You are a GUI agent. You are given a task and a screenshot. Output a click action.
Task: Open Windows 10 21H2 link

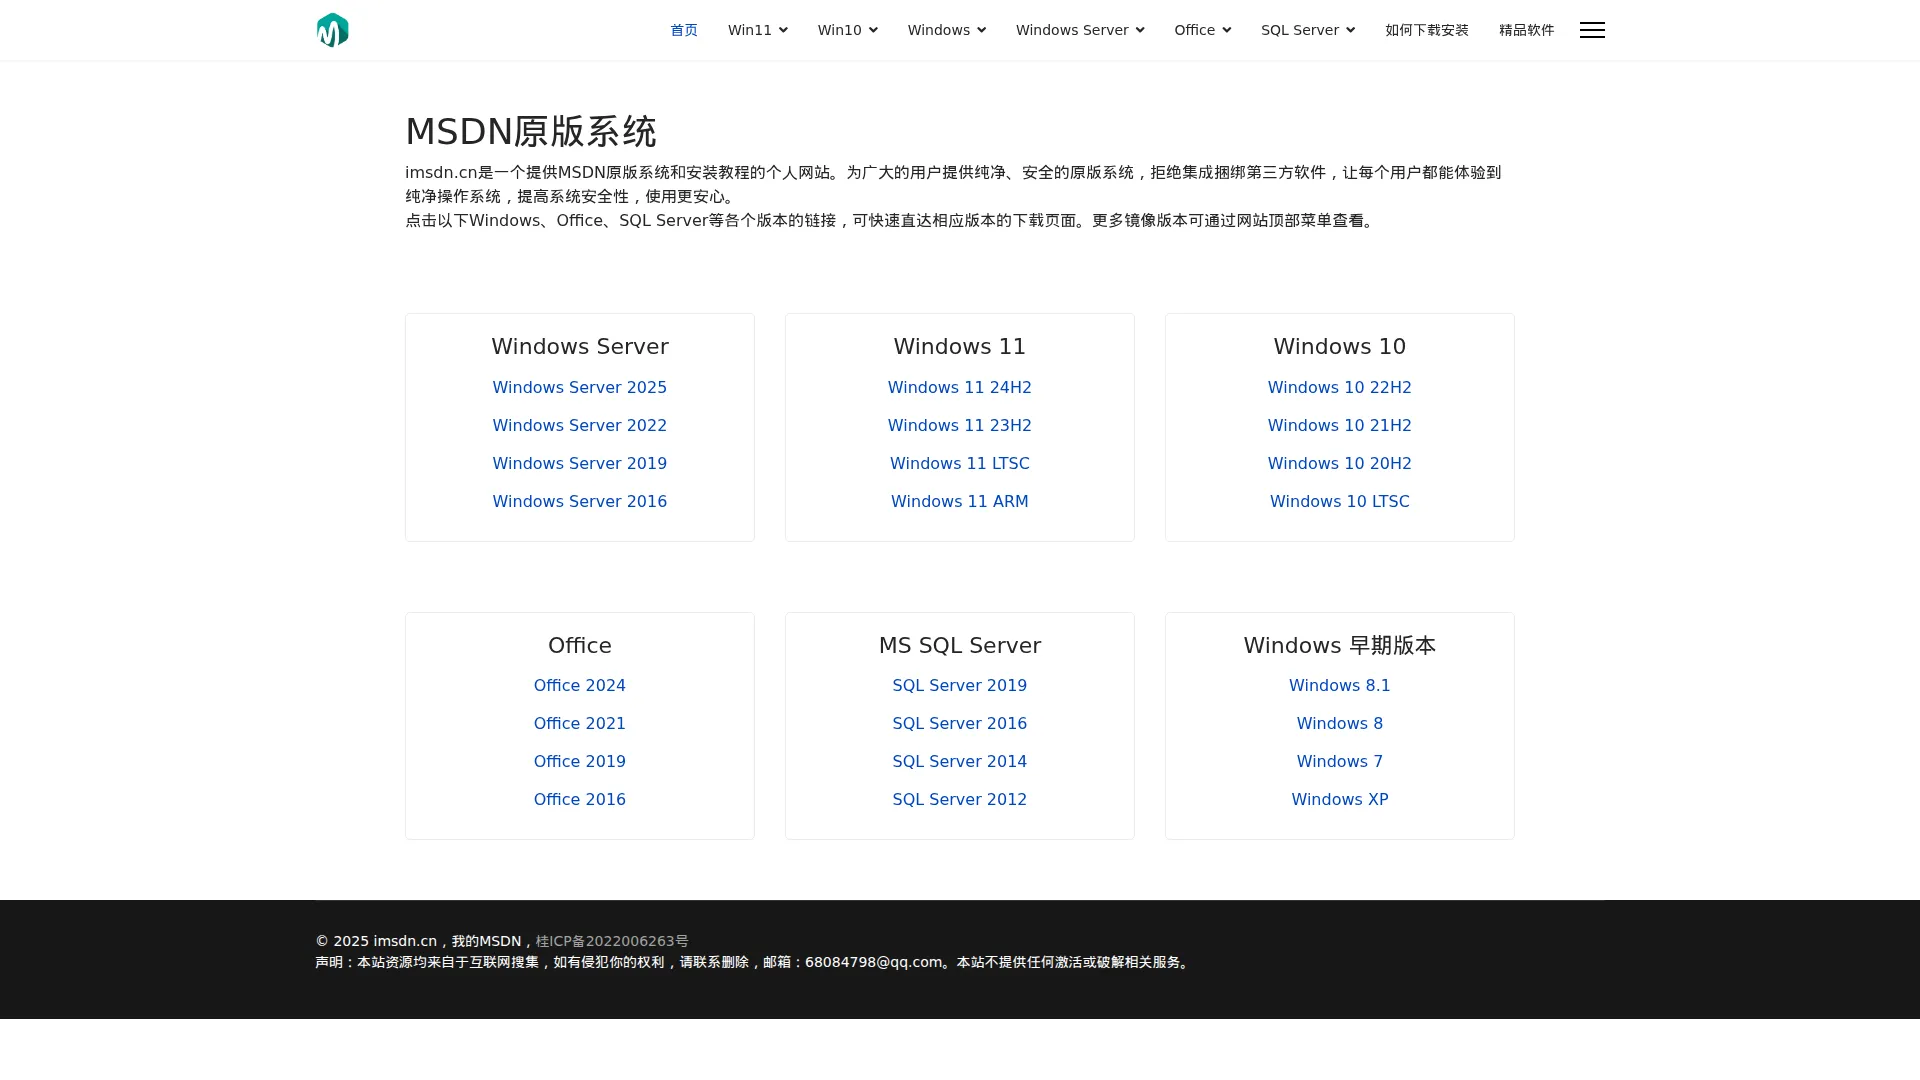point(1340,426)
